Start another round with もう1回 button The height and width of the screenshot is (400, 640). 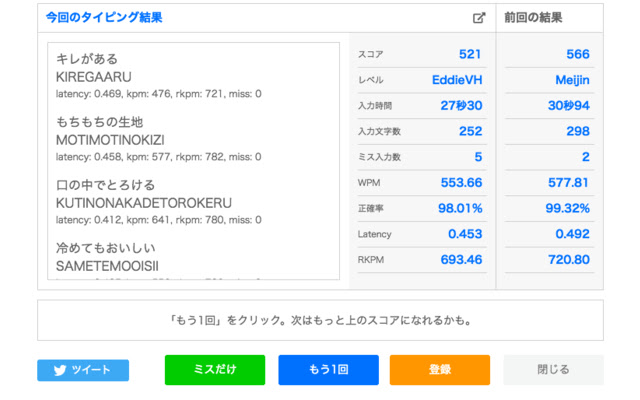coord(328,370)
